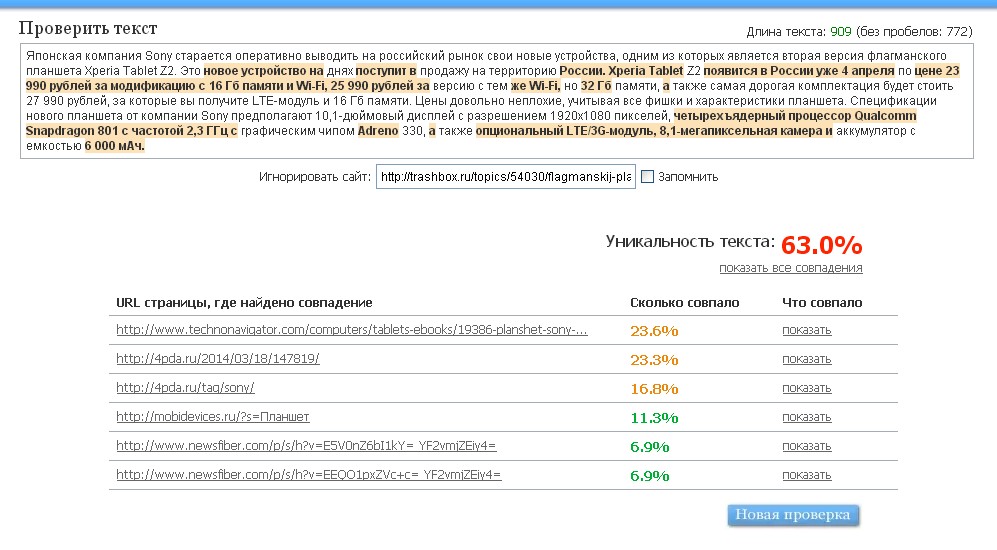The height and width of the screenshot is (550, 997).
Task: Click показать in the 23.3% row
Action: pos(806,359)
